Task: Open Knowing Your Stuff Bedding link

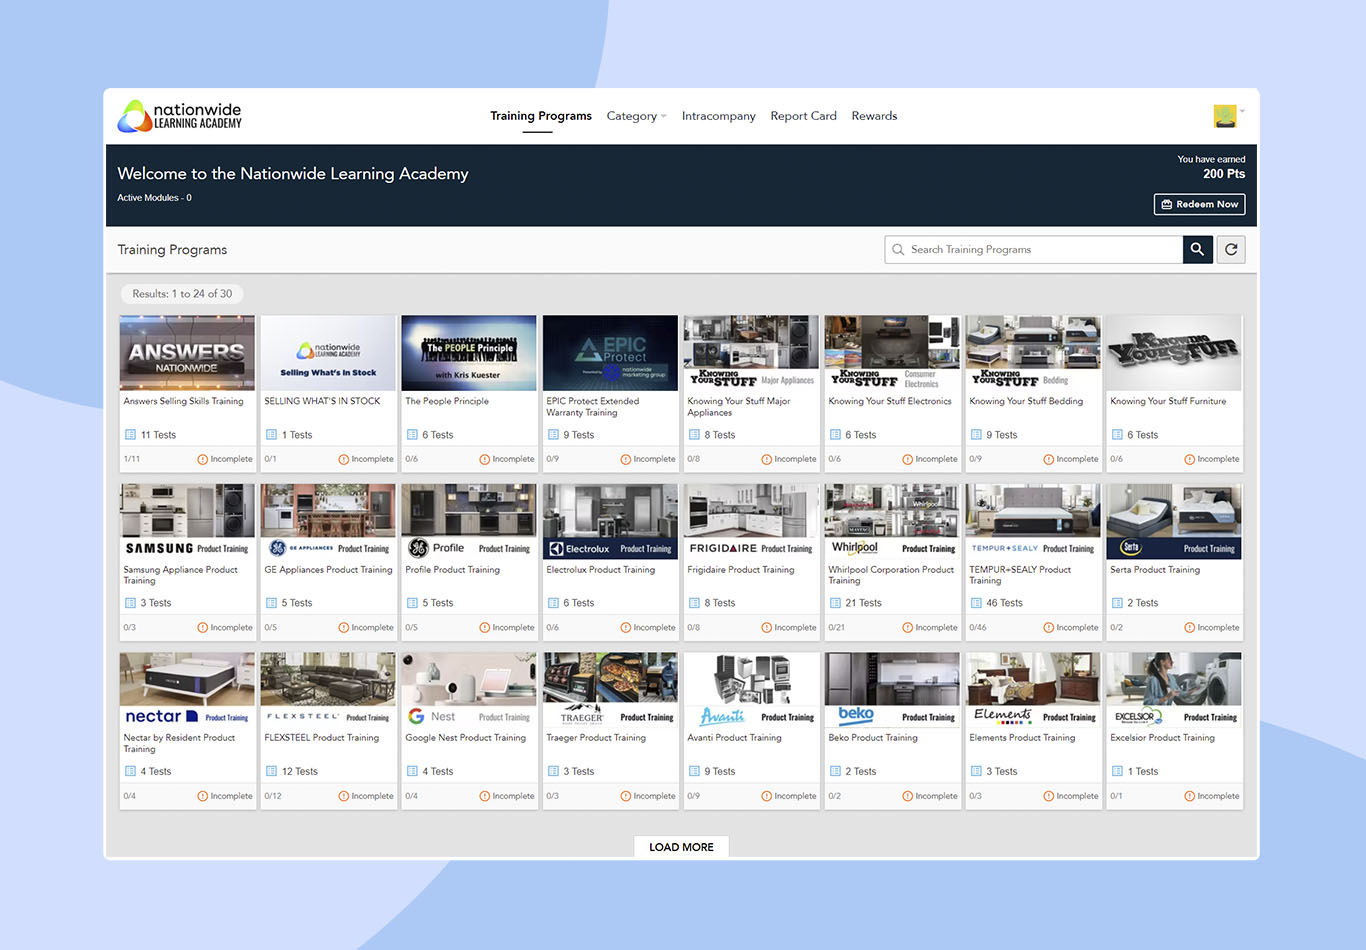Action: coord(1026,401)
